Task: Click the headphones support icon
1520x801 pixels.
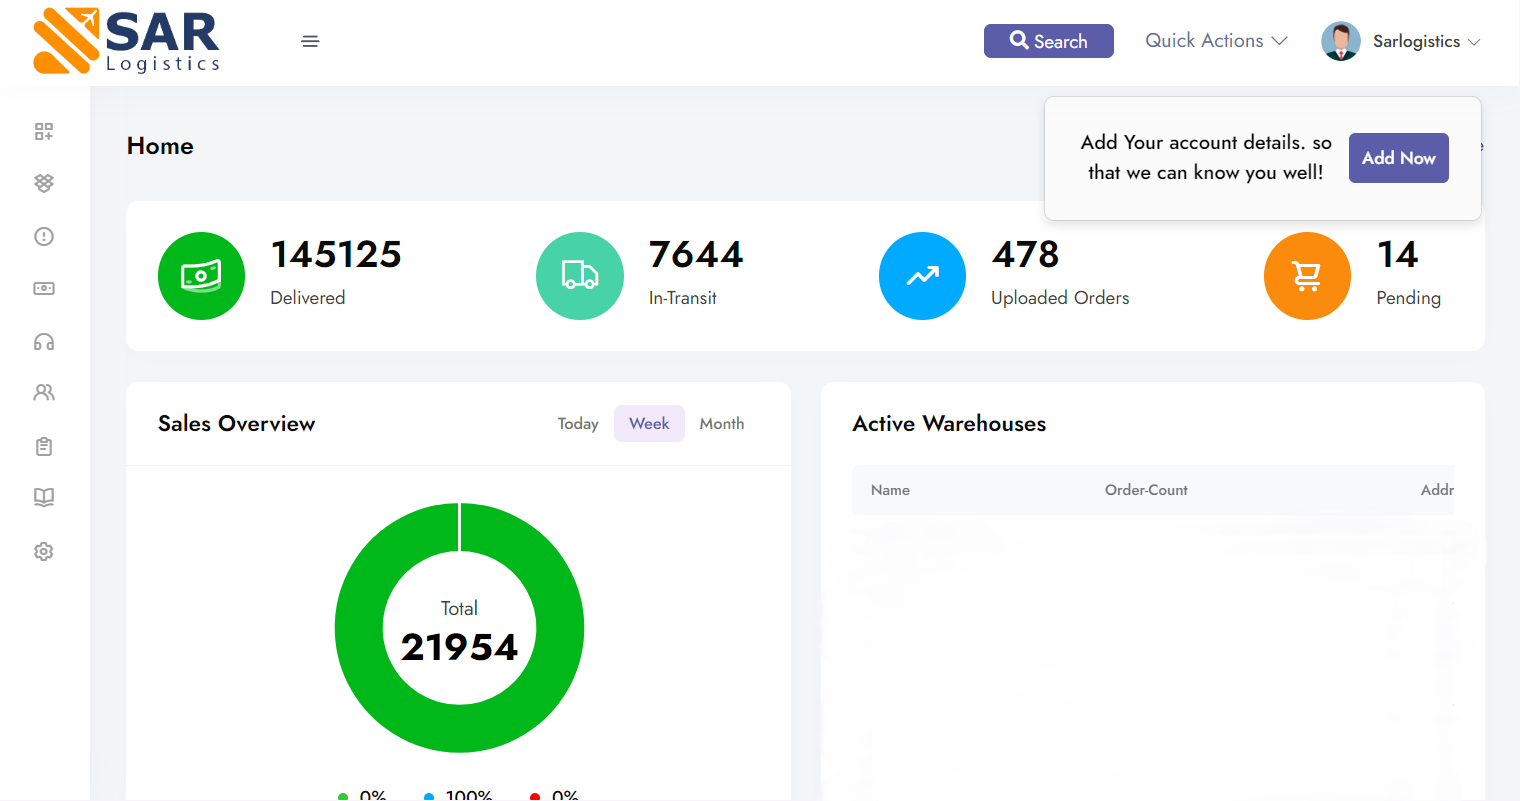Action: [x=44, y=342]
